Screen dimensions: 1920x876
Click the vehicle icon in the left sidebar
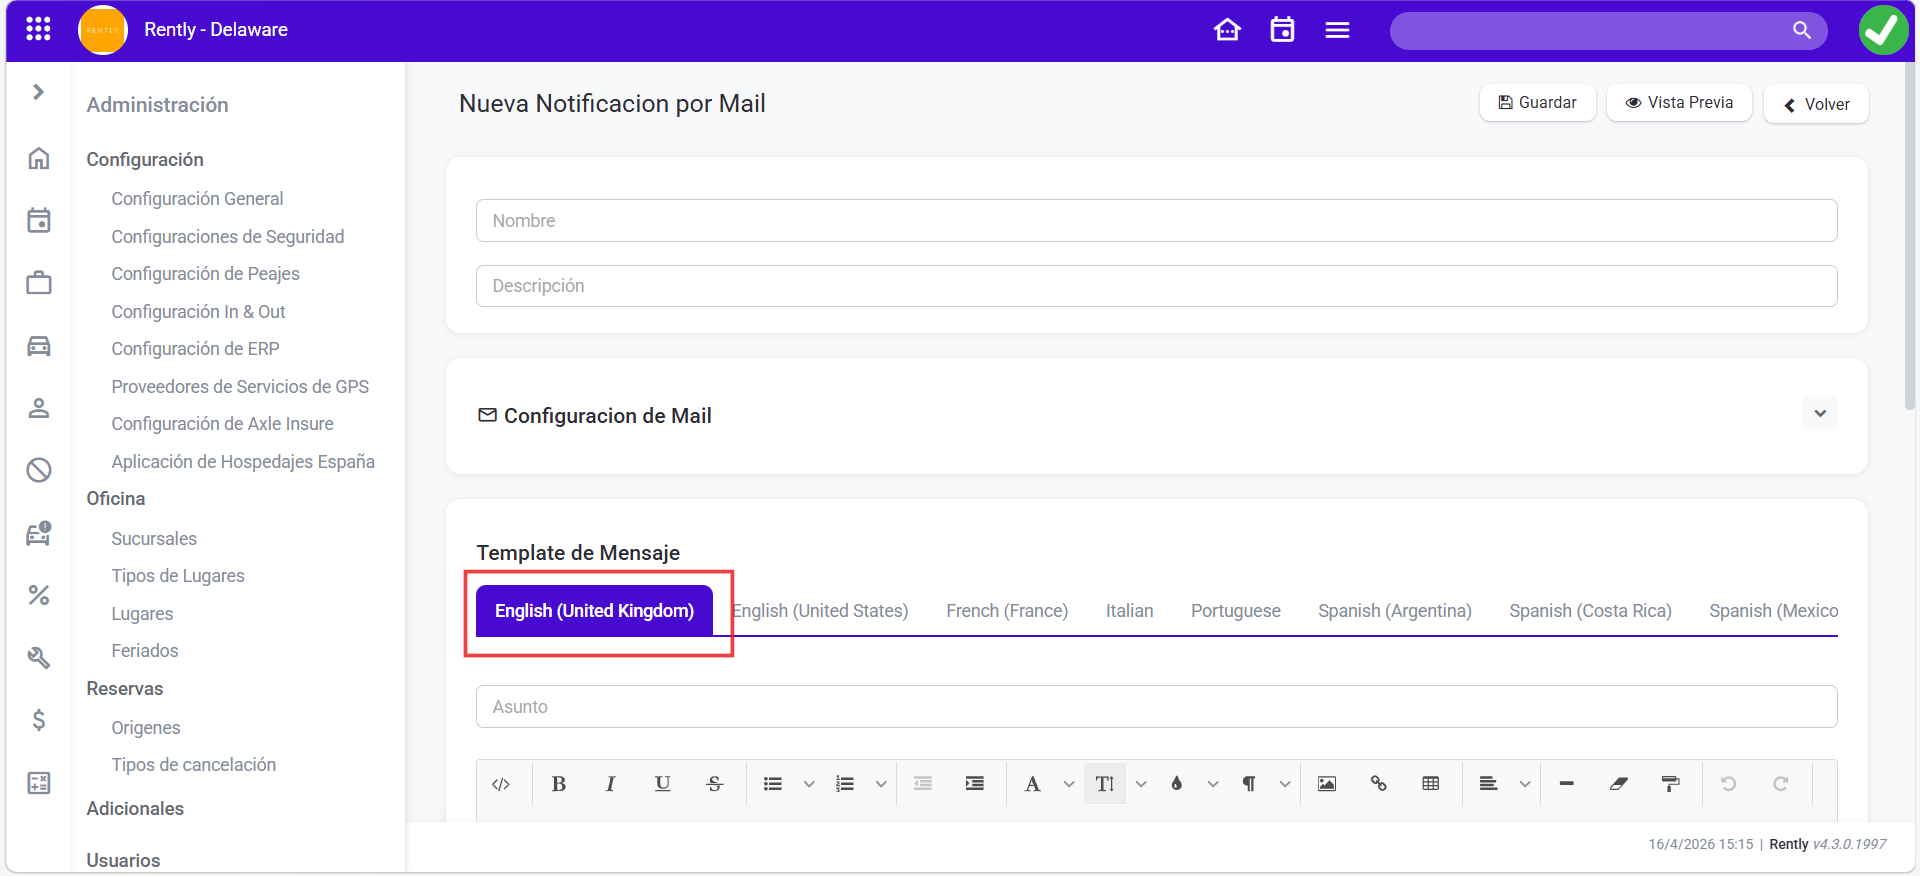coord(39,346)
